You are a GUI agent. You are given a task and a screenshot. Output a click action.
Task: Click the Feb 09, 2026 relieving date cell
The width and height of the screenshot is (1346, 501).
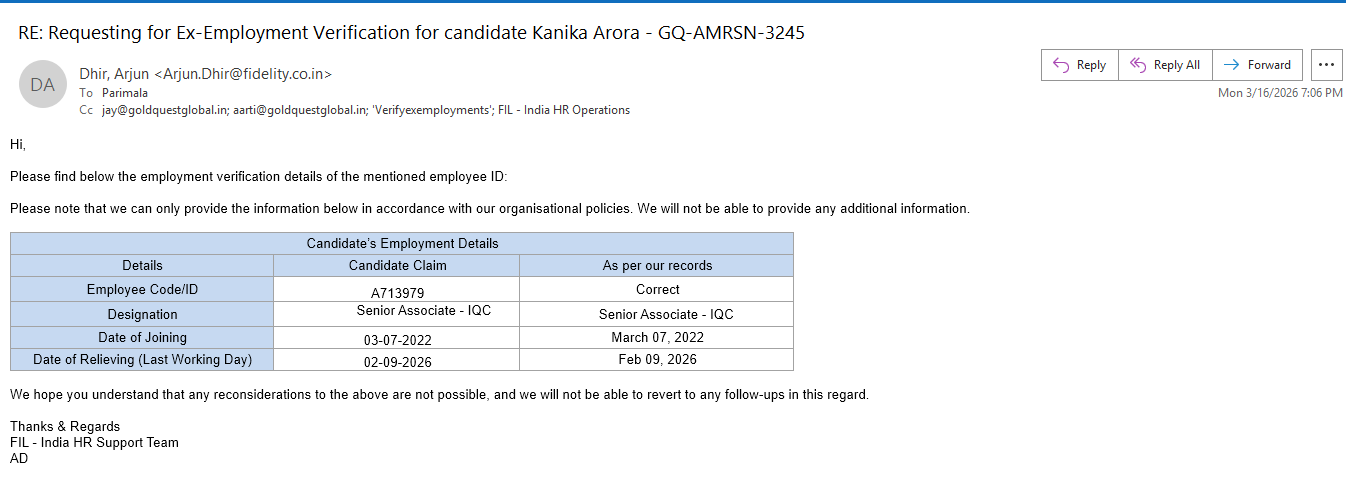(x=657, y=360)
